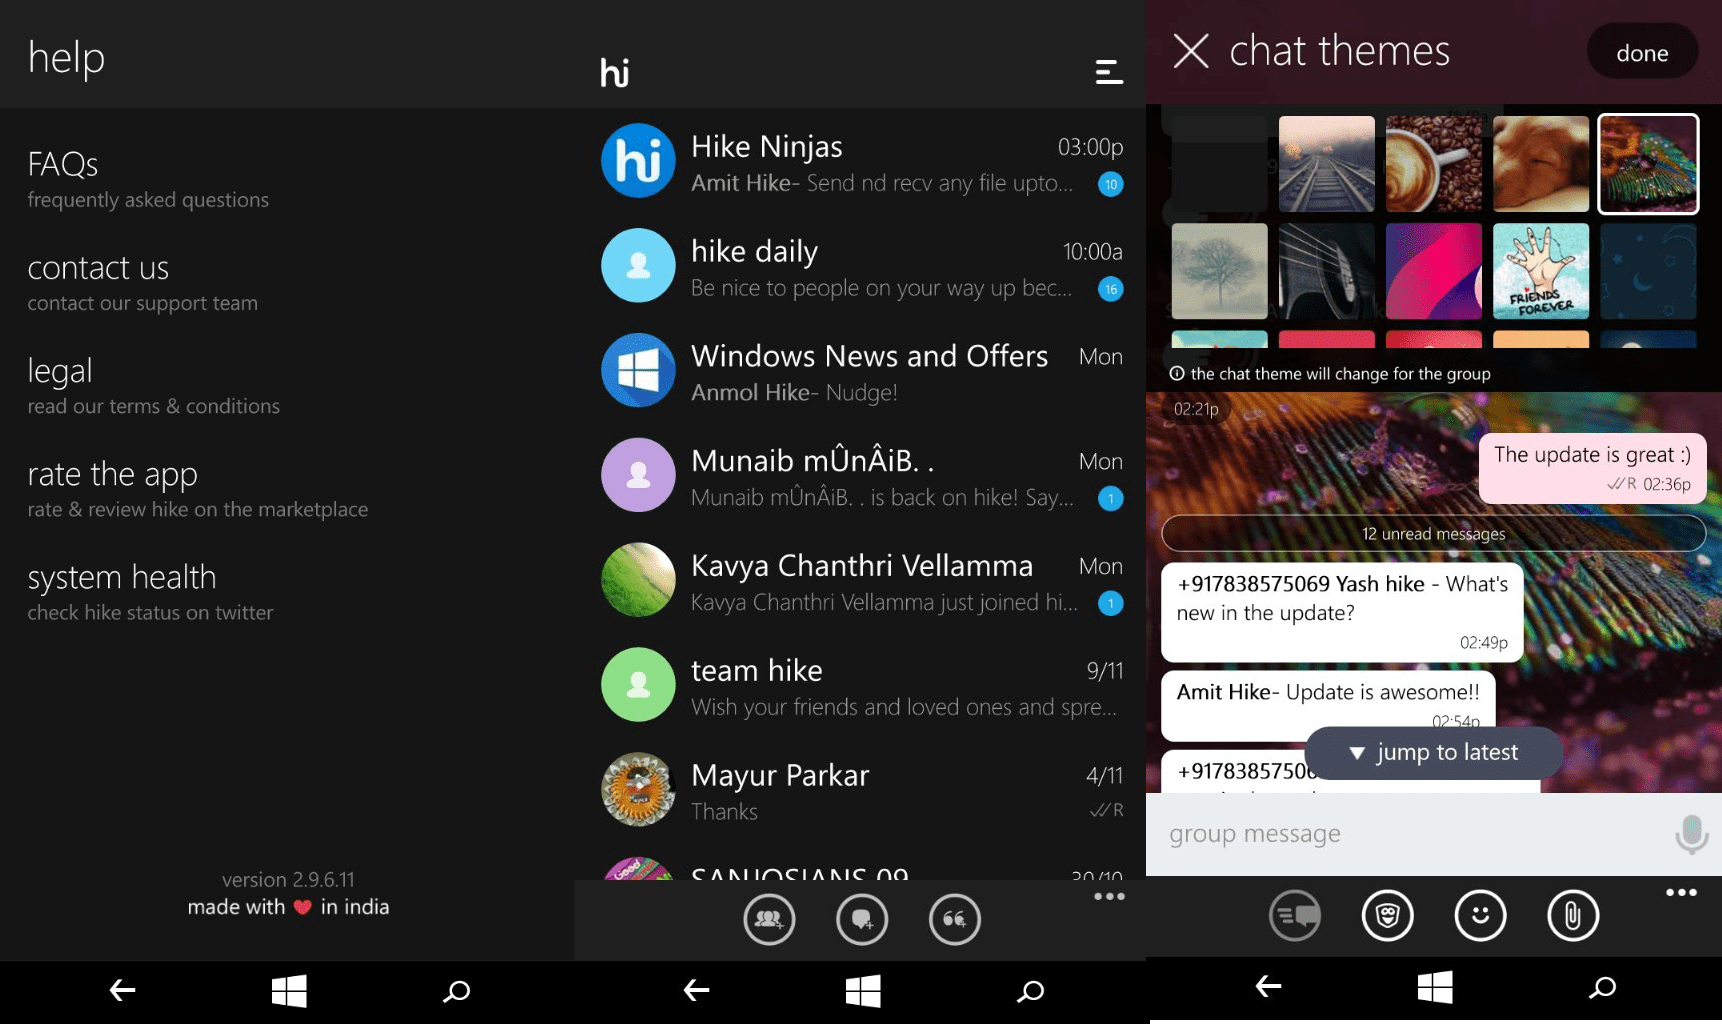Go back from the help screen
Viewport: 1722px width, 1024px height.
tap(122, 990)
